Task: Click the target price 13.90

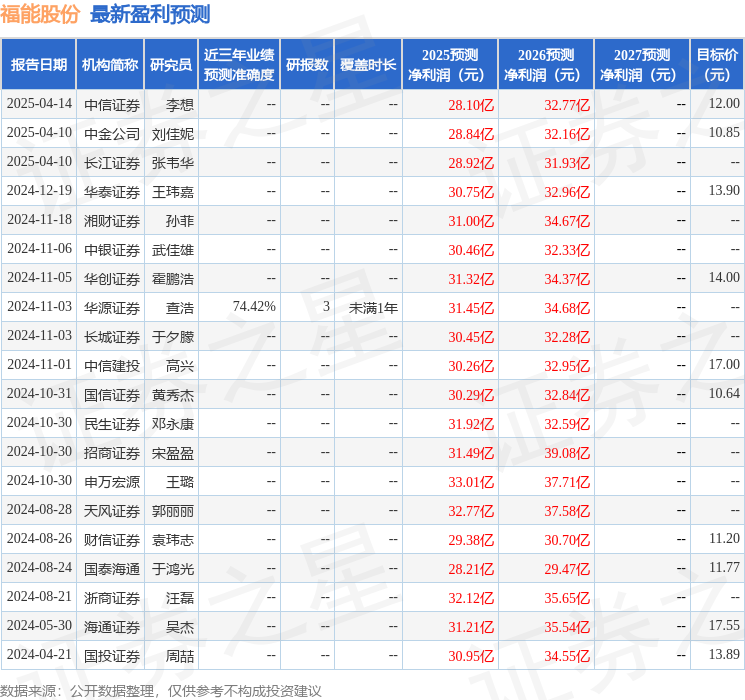Action: [724, 191]
